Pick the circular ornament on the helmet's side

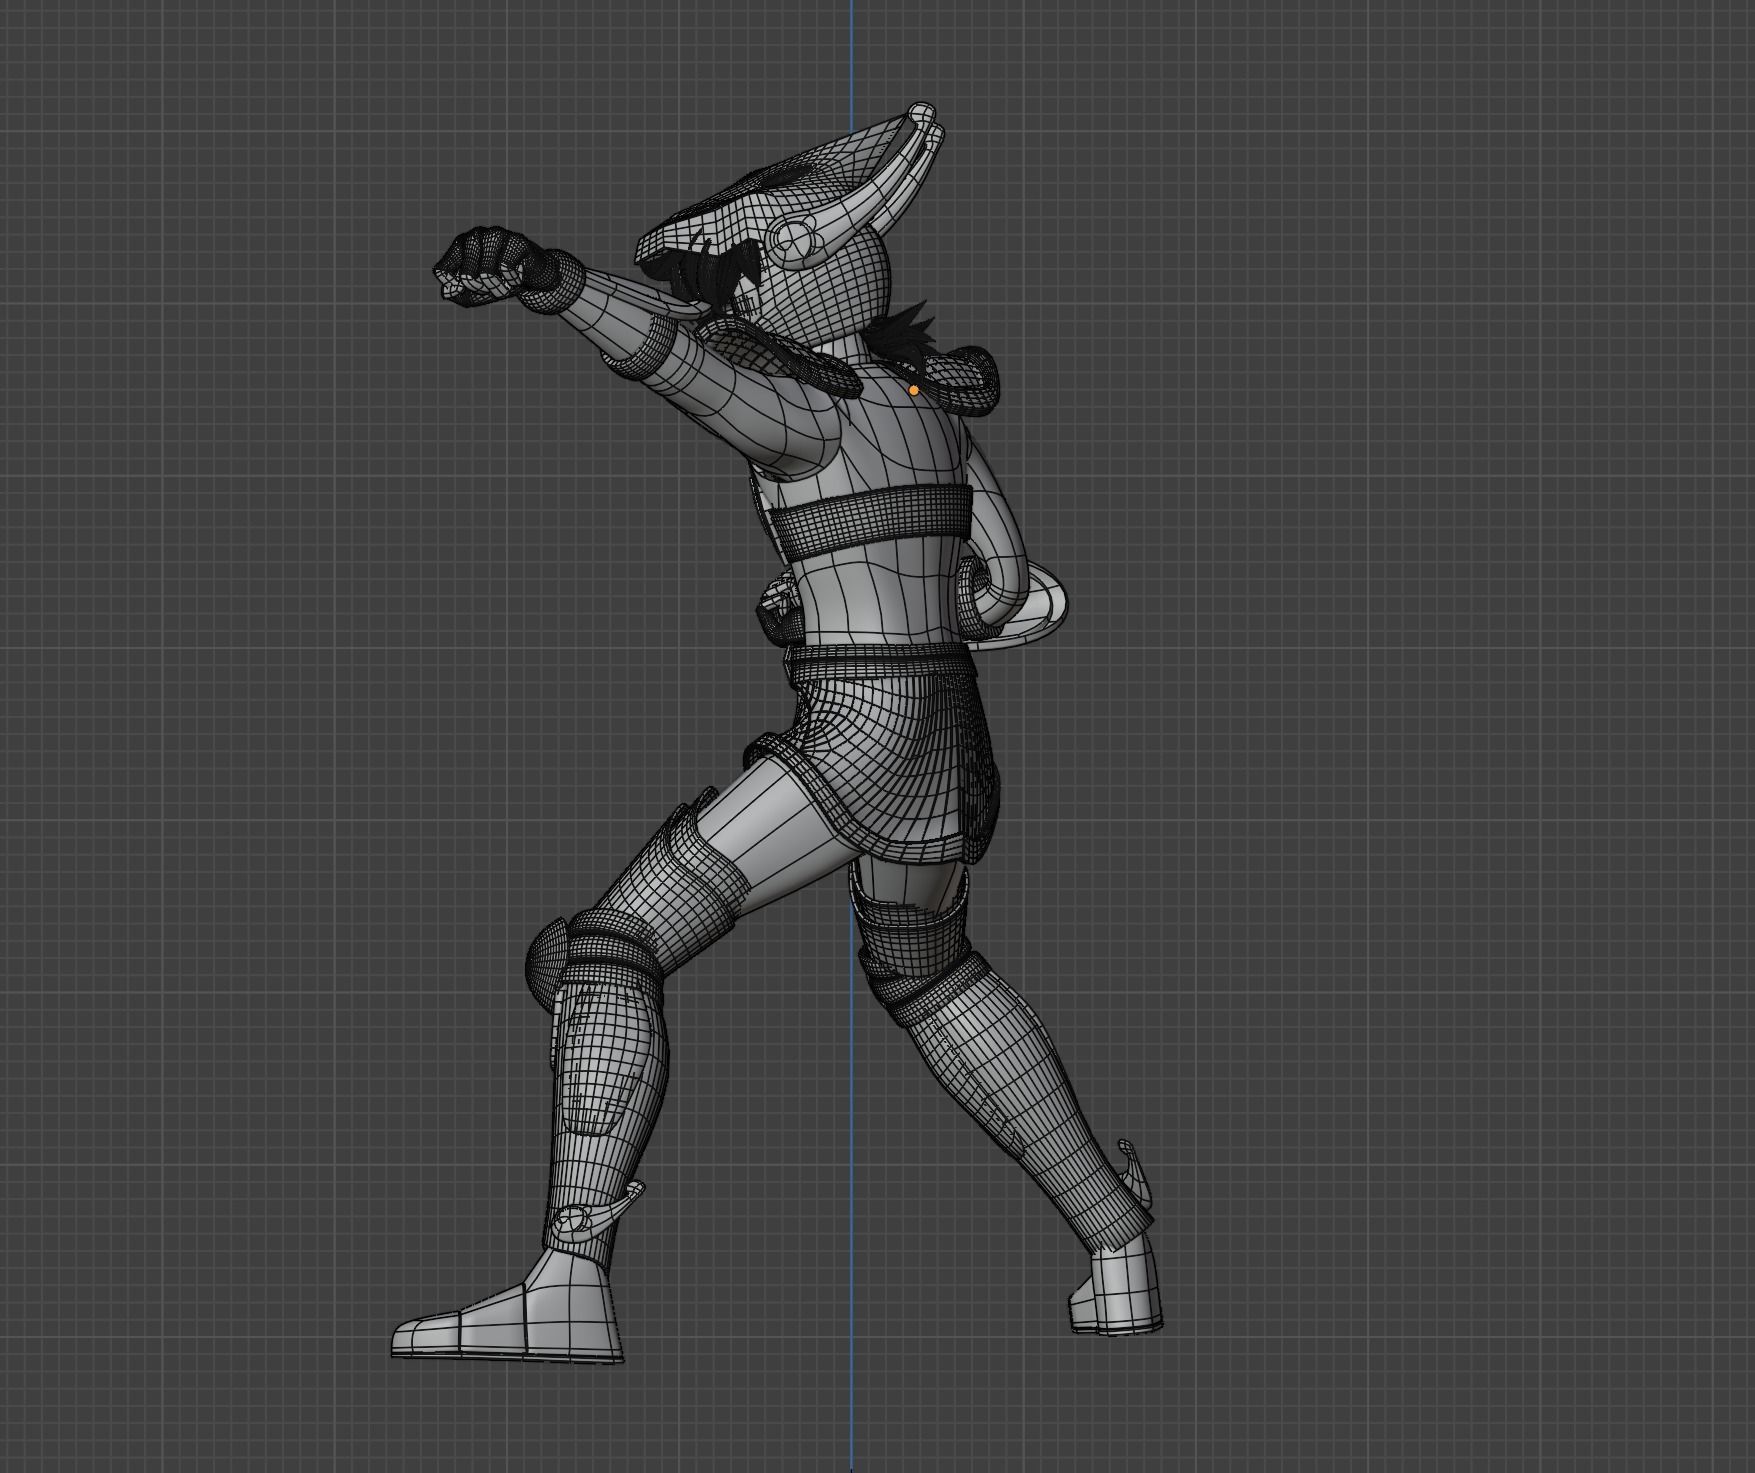click(x=794, y=240)
